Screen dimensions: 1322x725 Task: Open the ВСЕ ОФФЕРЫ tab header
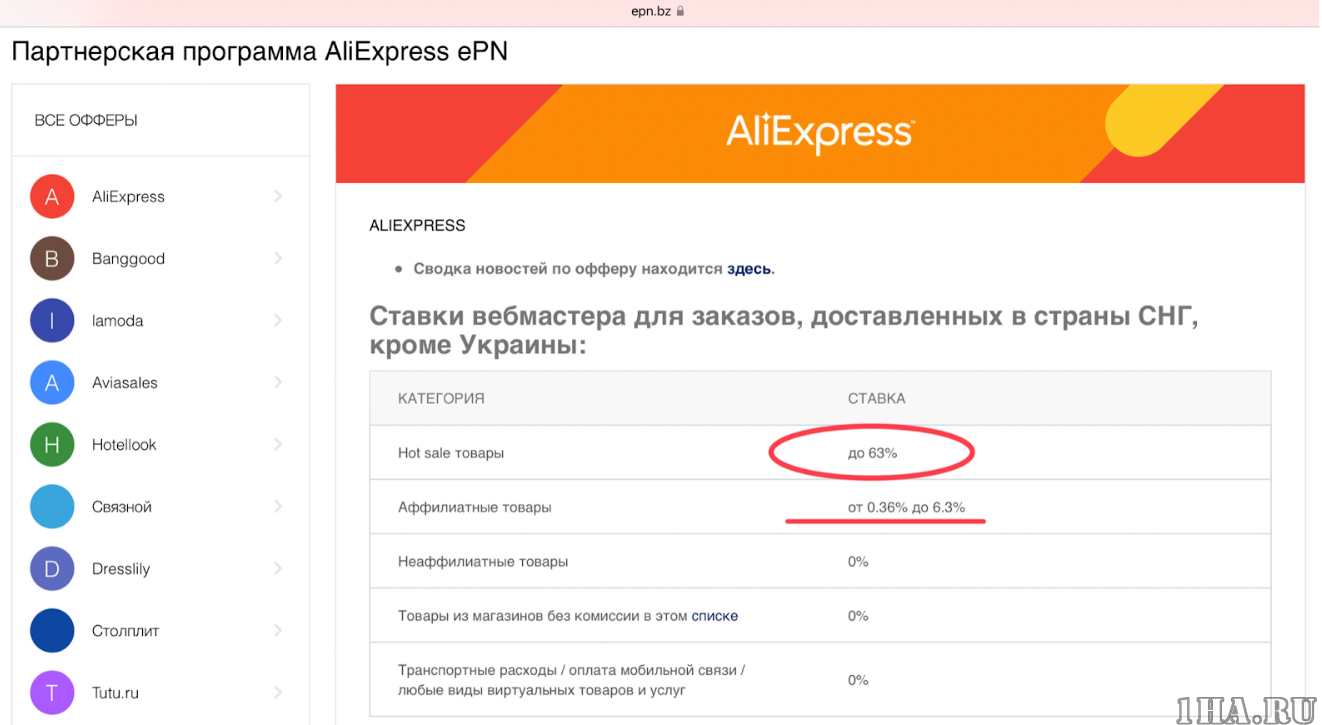pyautogui.click(x=86, y=121)
